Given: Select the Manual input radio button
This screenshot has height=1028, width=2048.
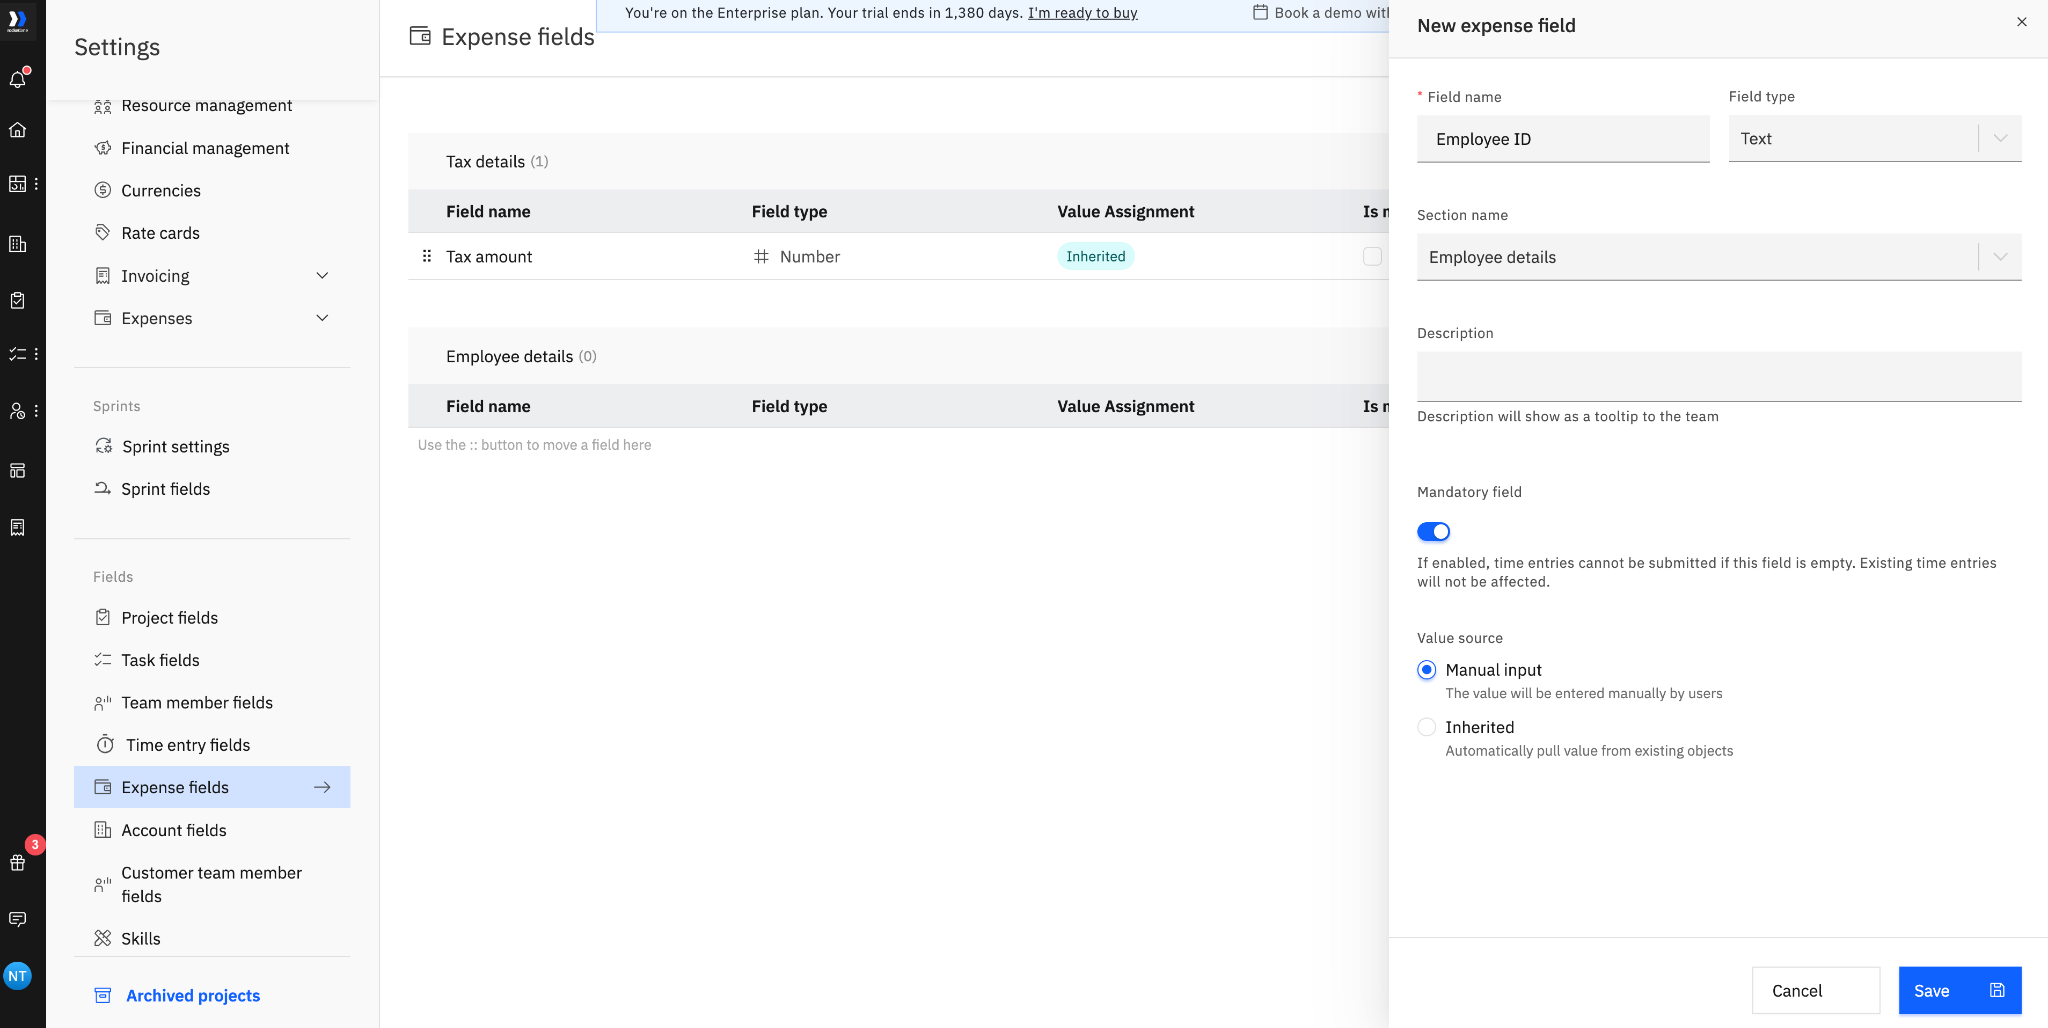Looking at the screenshot, I should [1427, 670].
